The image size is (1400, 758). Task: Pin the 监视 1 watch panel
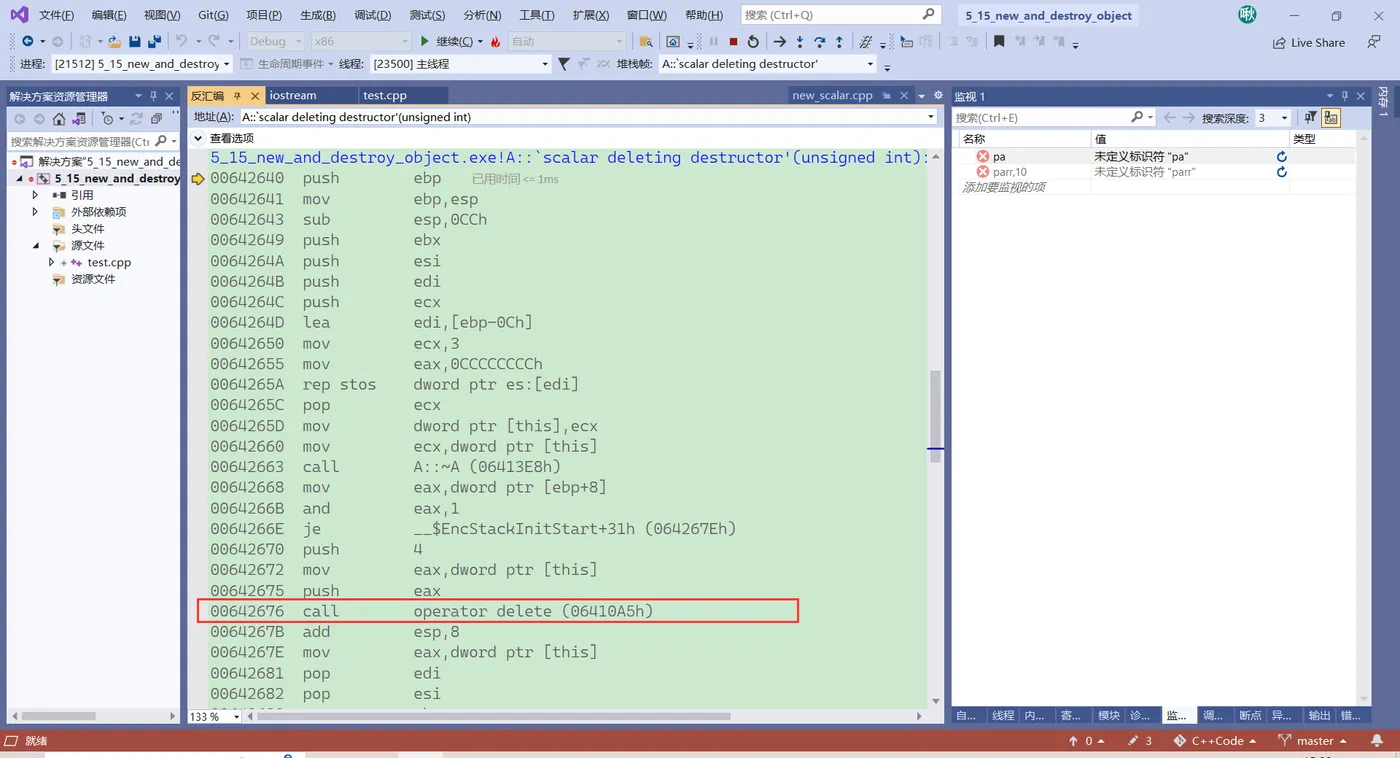pos(1344,95)
